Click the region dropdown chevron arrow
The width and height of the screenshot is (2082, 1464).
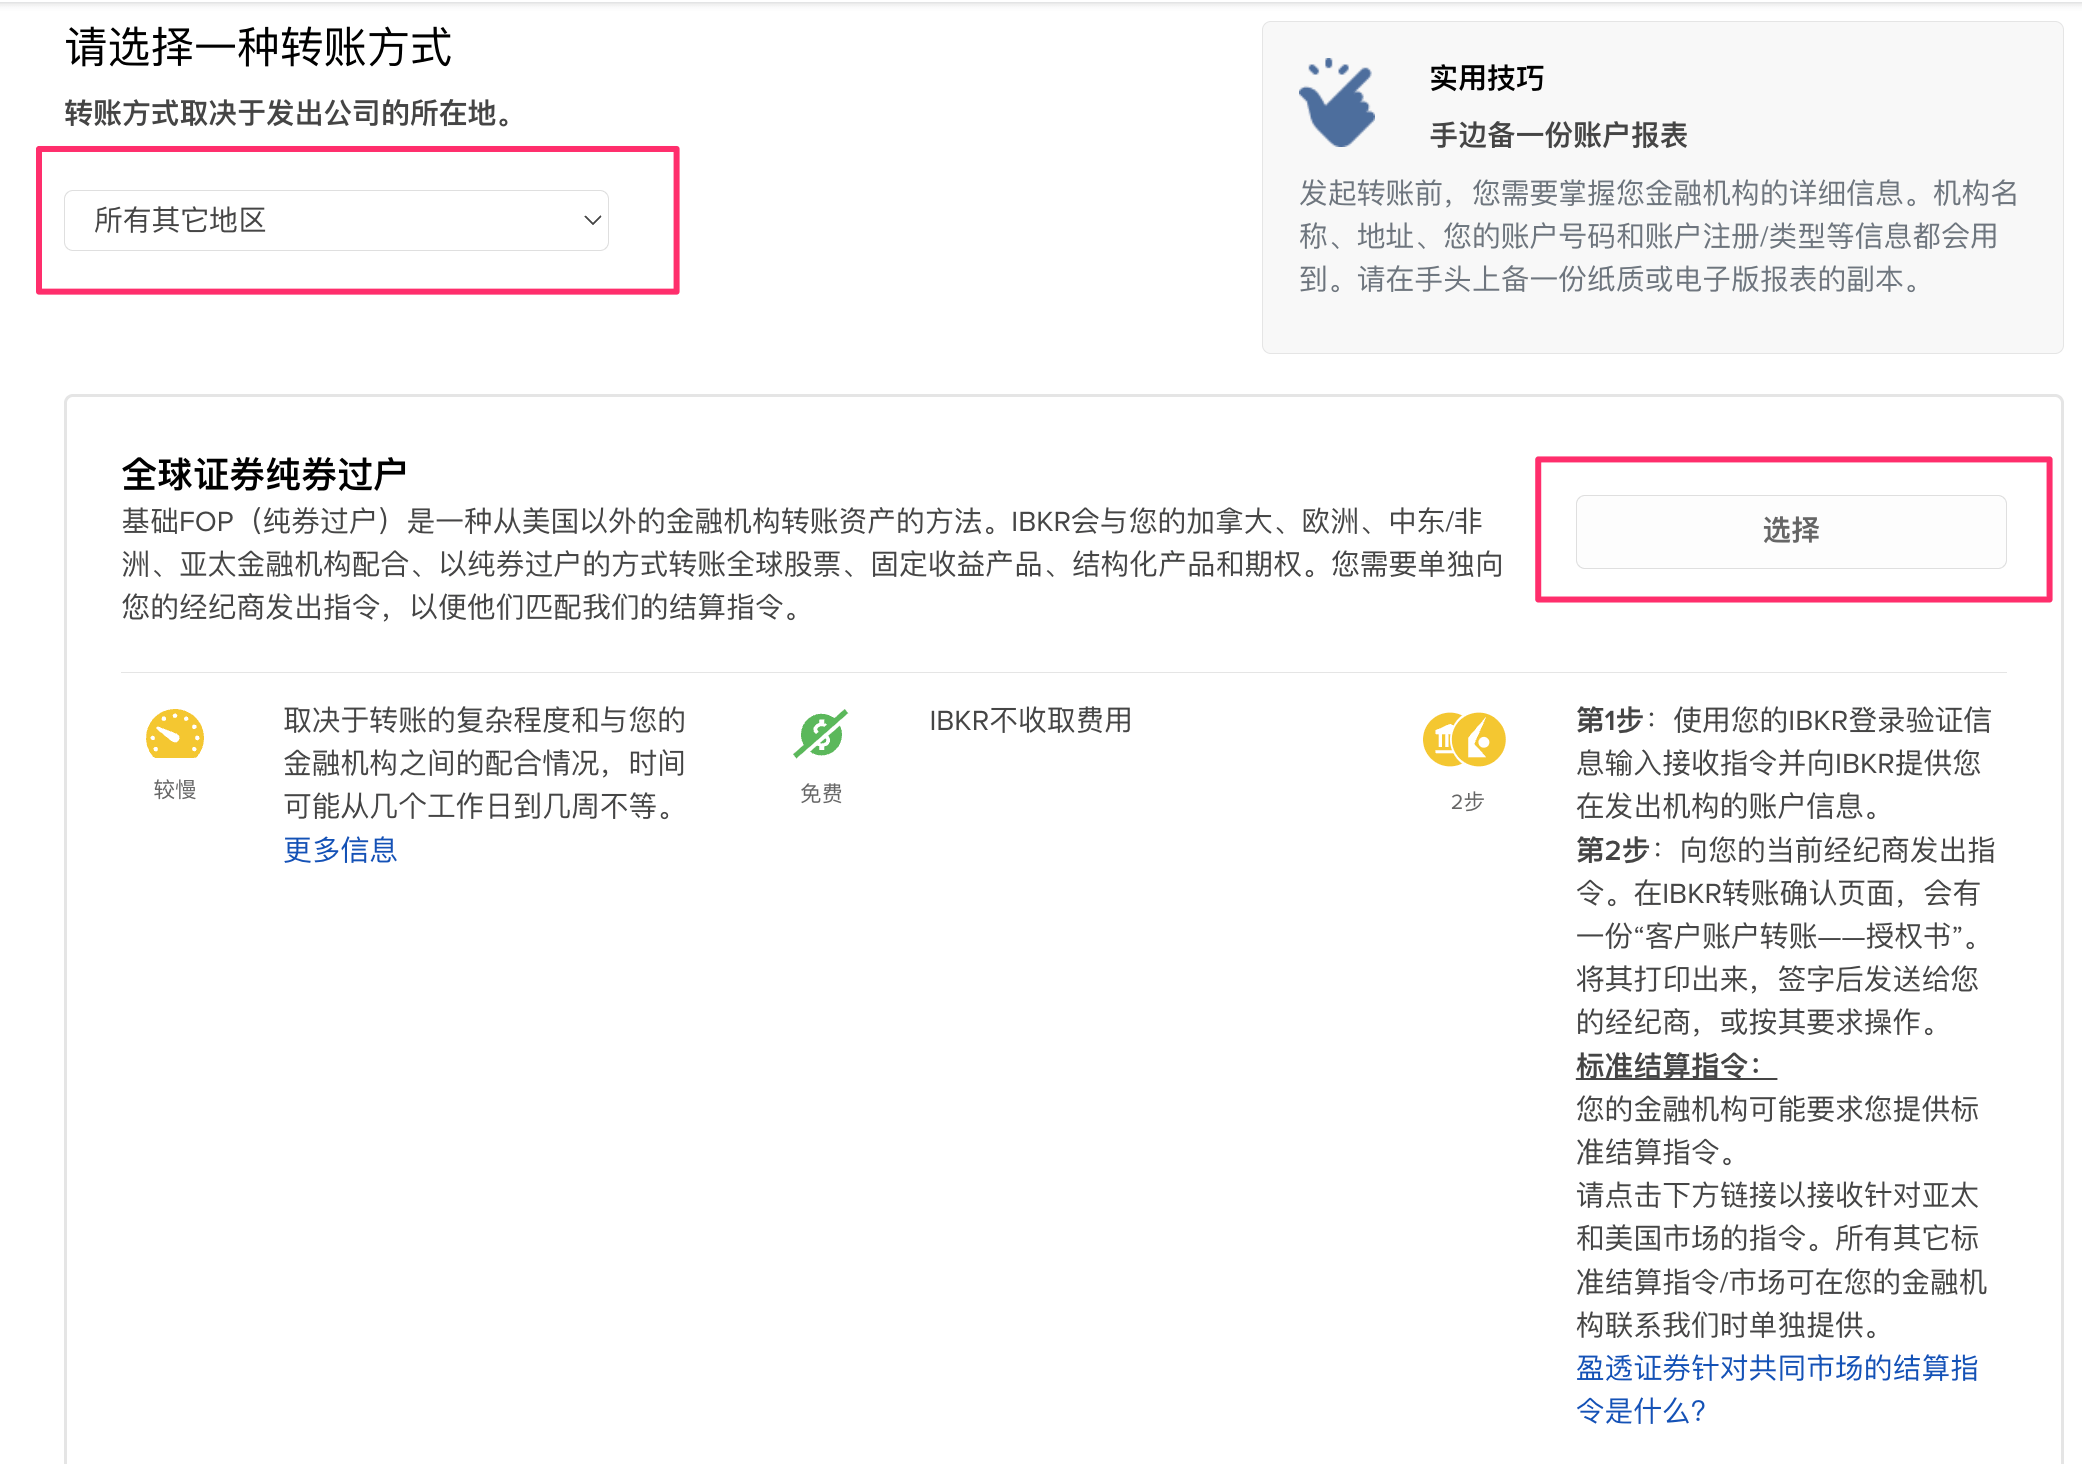coord(592,220)
